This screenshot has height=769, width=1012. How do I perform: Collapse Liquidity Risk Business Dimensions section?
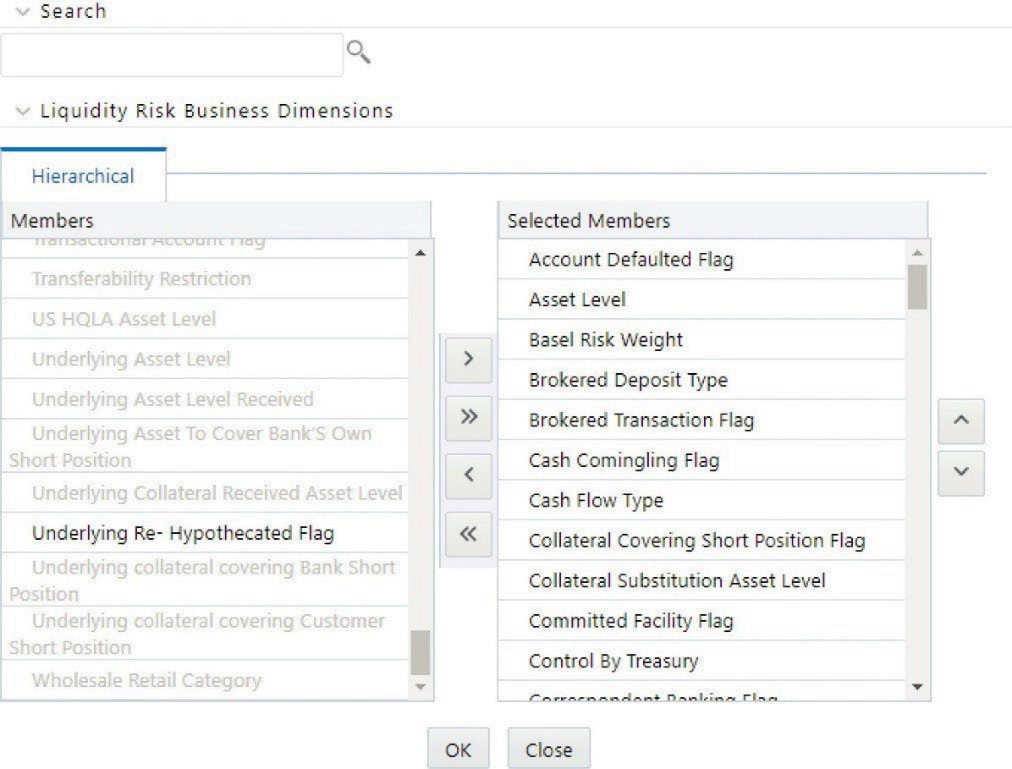click(23, 111)
